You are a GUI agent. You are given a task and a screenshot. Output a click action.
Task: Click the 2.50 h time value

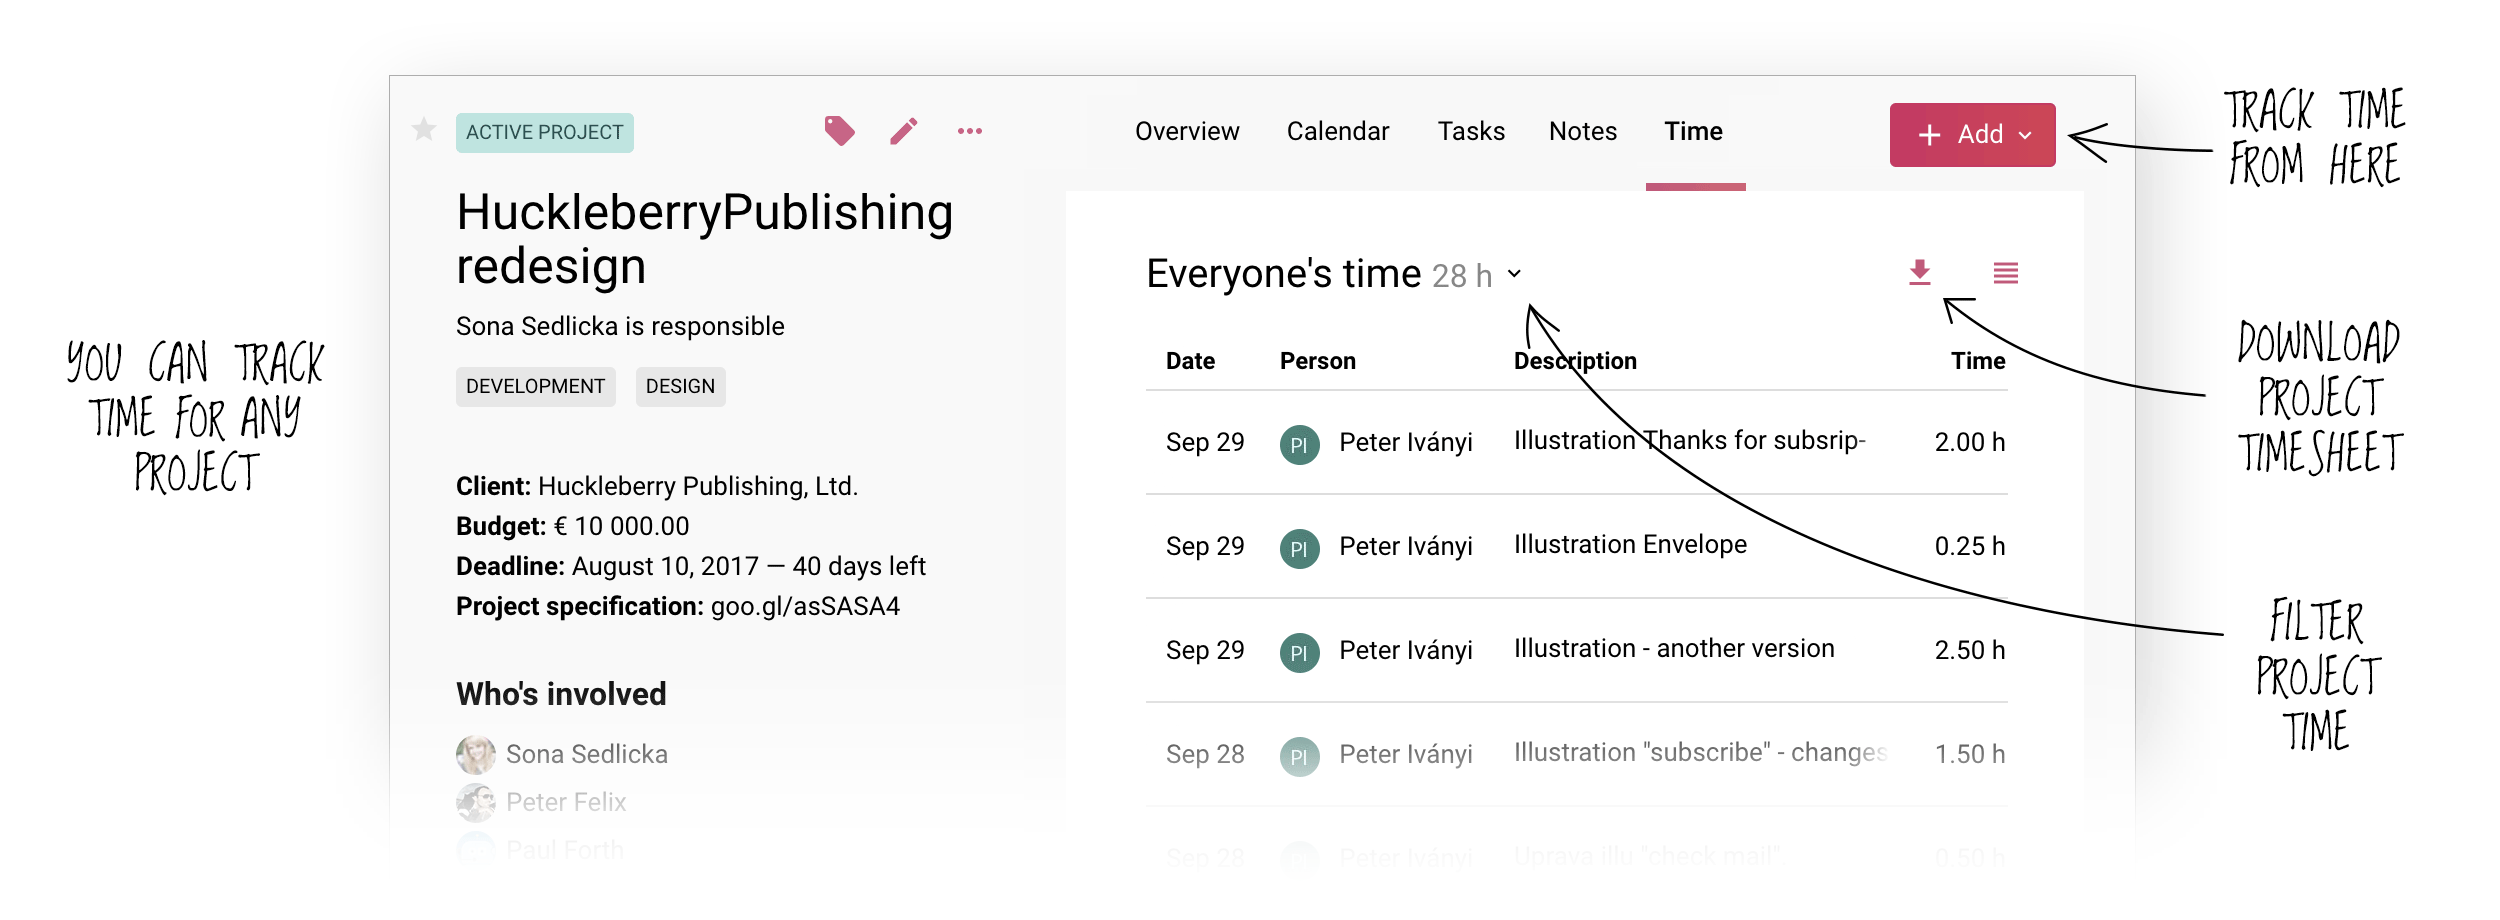tap(1970, 650)
